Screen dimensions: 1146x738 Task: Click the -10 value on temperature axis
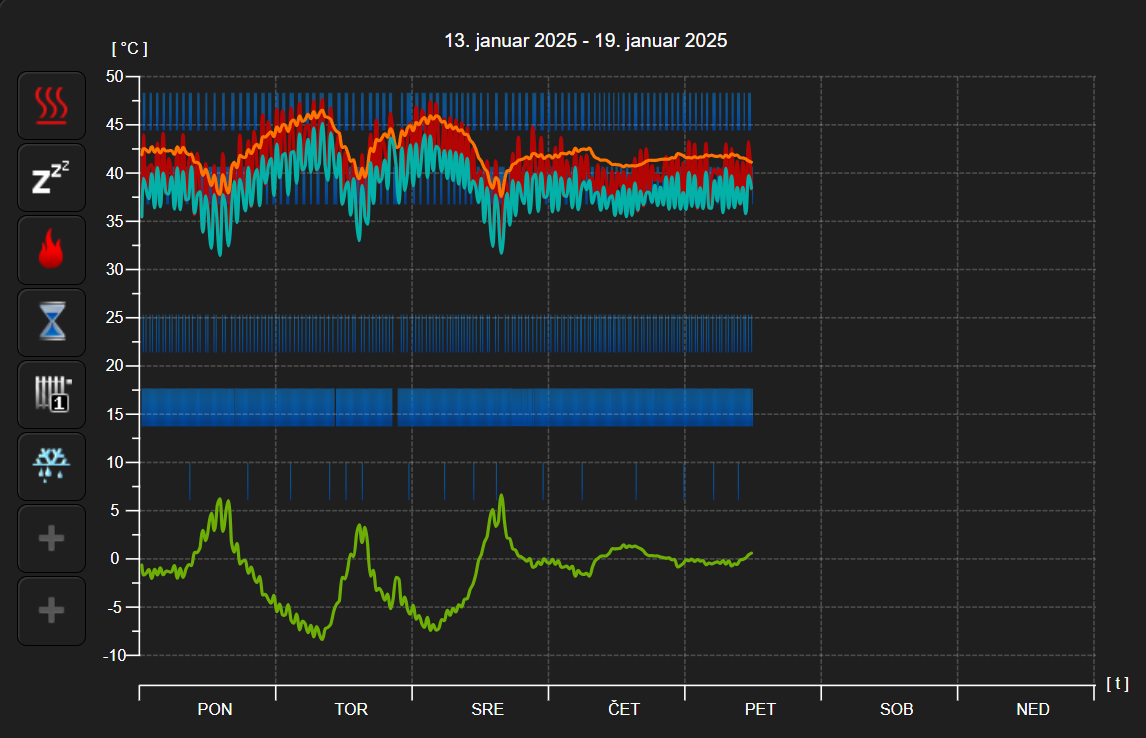[114, 655]
